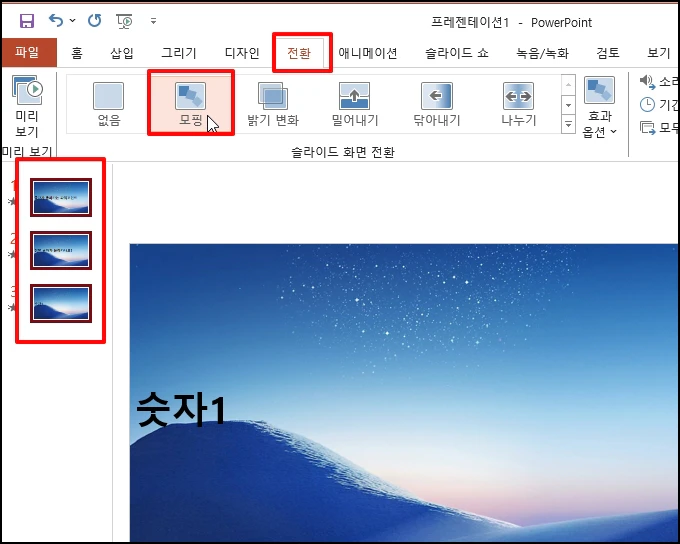
Task: Apply the 밀어내기 transition
Action: pos(355,104)
